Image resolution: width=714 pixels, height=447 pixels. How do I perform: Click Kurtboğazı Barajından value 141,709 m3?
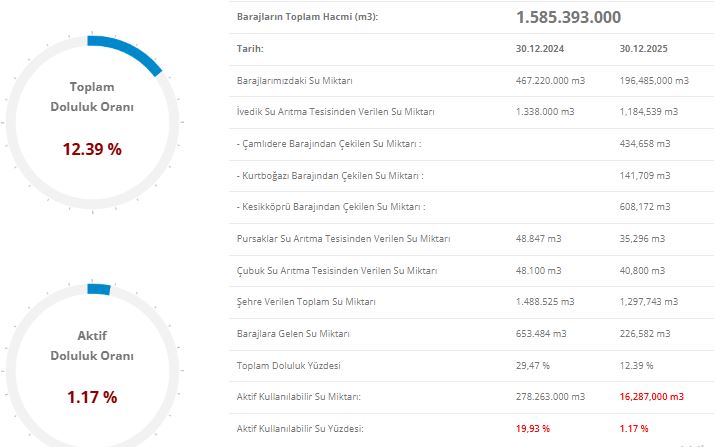(649, 175)
